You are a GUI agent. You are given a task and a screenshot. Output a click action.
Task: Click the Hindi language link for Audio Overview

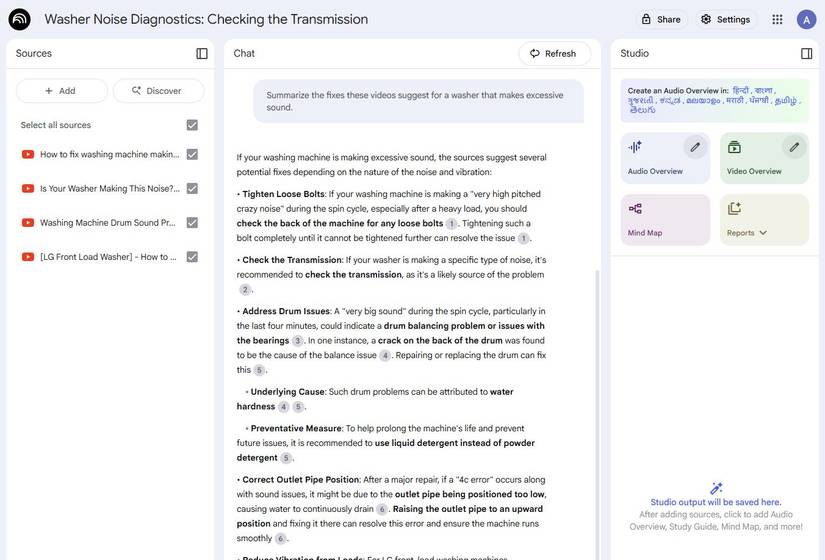pos(740,91)
